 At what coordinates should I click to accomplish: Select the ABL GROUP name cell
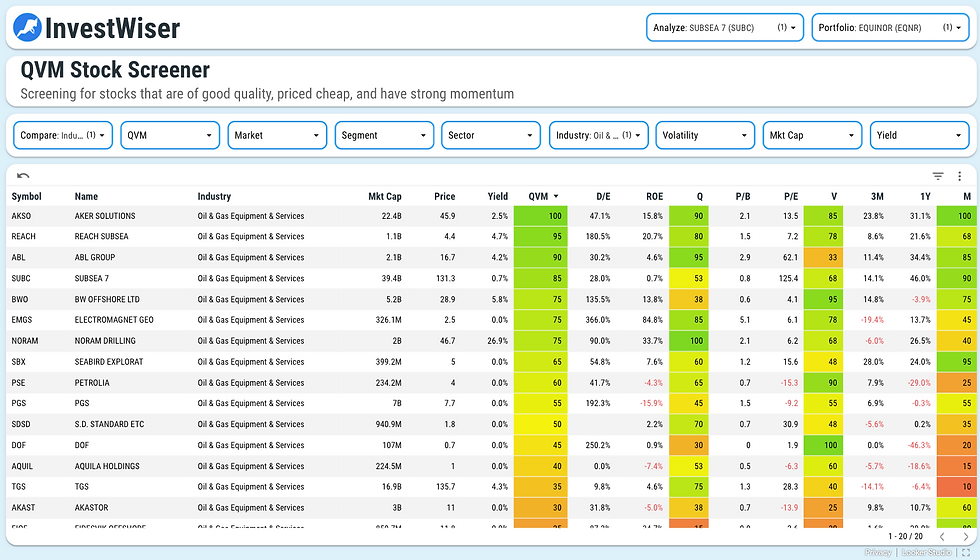[95, 258]
